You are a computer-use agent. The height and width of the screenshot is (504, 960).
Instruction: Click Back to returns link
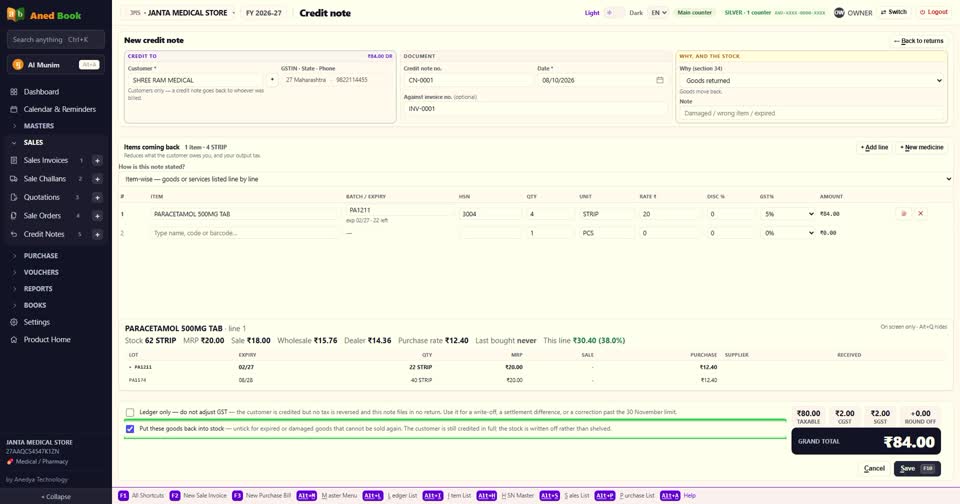[x=918, y=41]
